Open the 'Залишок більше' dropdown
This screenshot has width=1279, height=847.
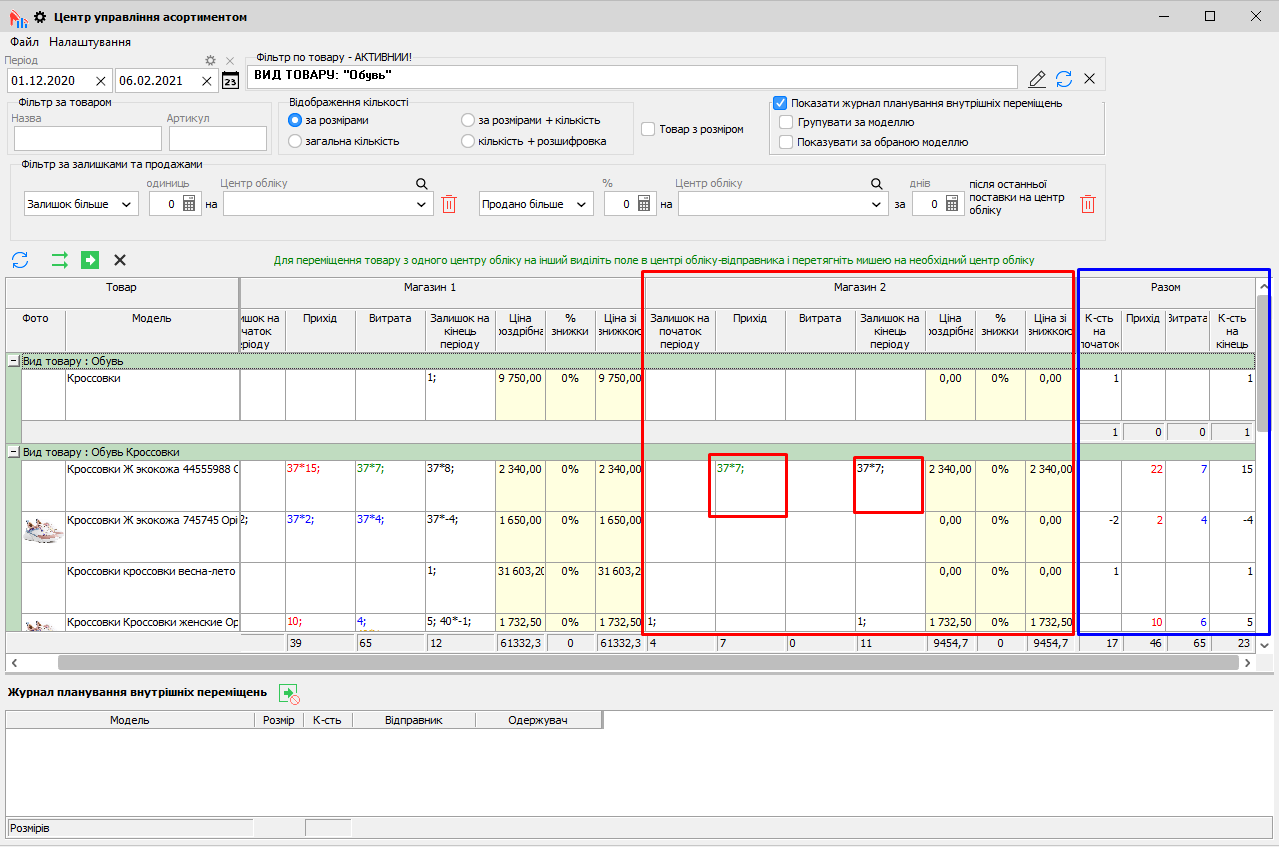pos(81,204)
